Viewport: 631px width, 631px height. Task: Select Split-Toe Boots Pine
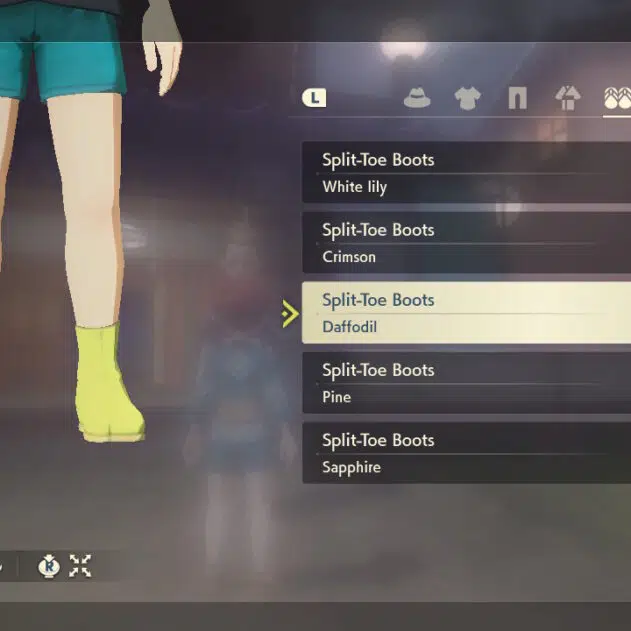[466, 383]
